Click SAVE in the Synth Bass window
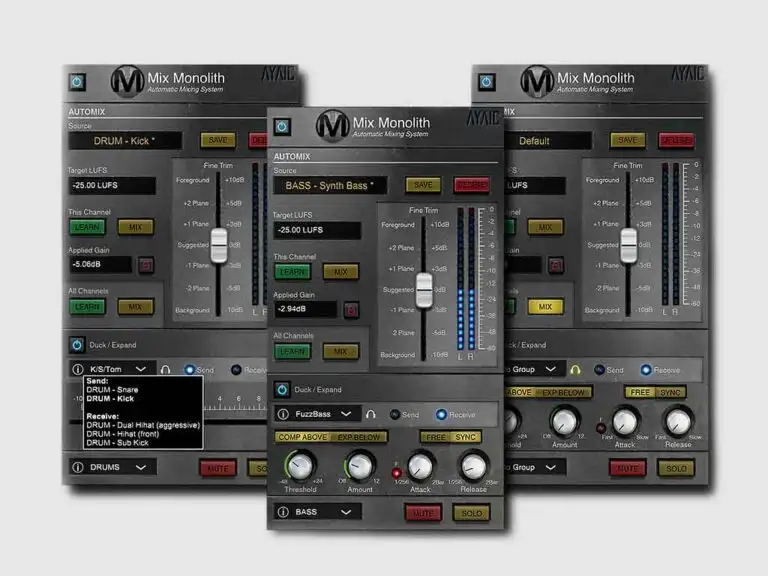 (423, 185)
